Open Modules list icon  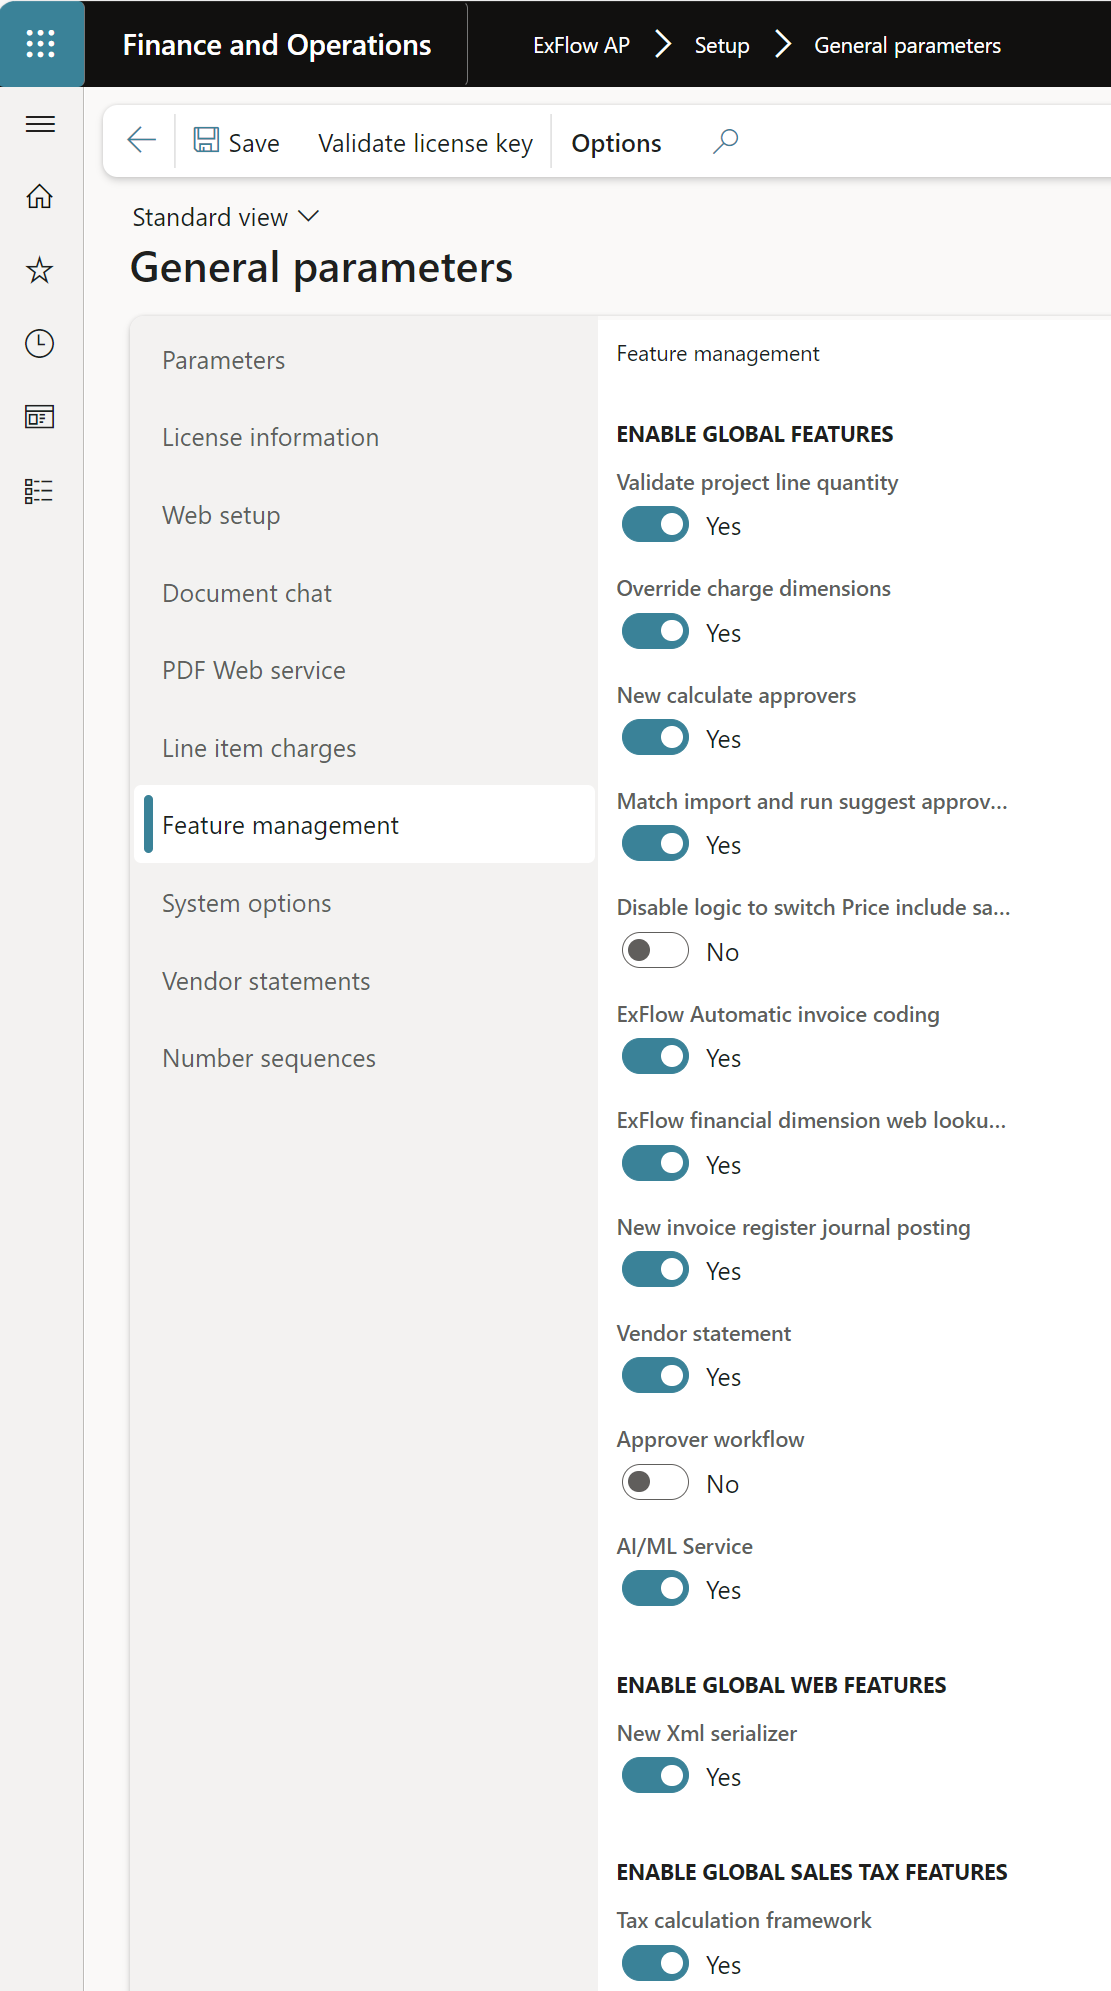tap(40, 491)
